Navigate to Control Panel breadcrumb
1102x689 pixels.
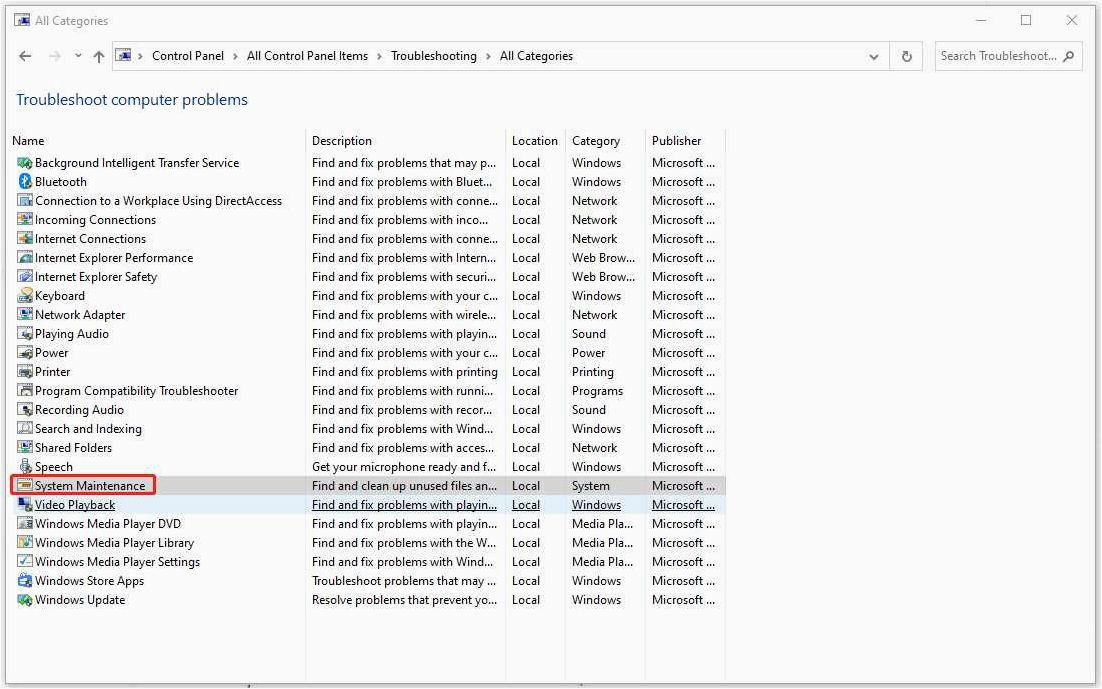coord(188,56)
